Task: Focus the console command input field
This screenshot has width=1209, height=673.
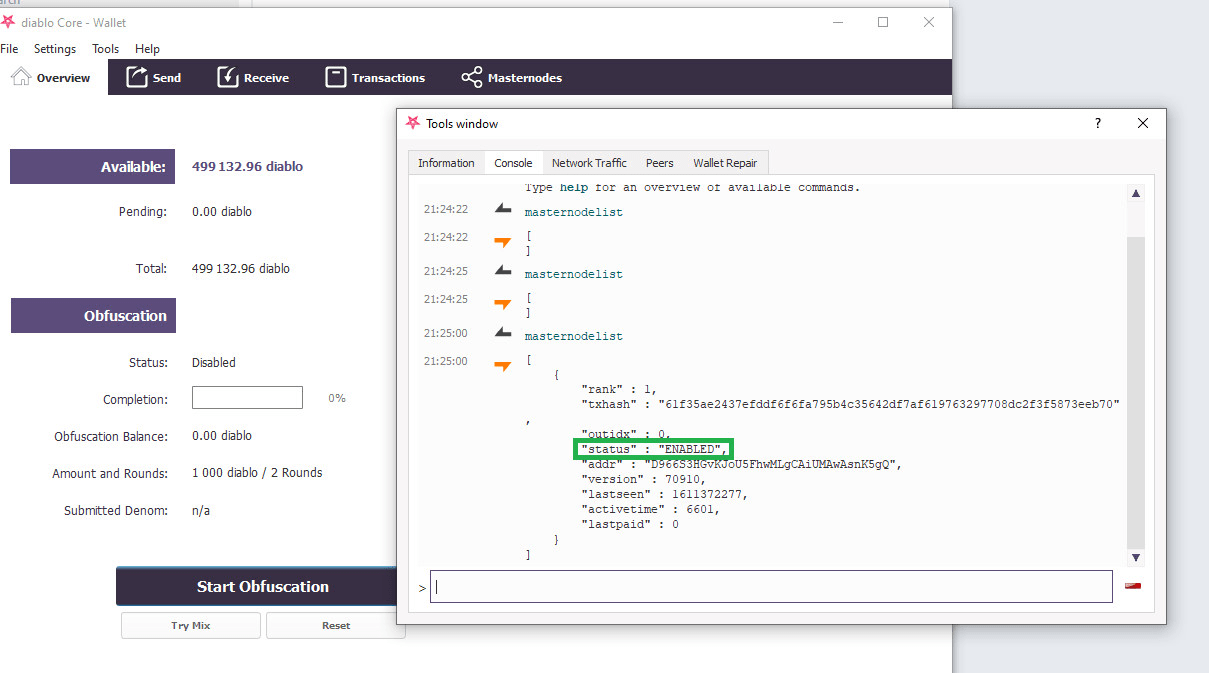Action: click(x=770, y=587)
